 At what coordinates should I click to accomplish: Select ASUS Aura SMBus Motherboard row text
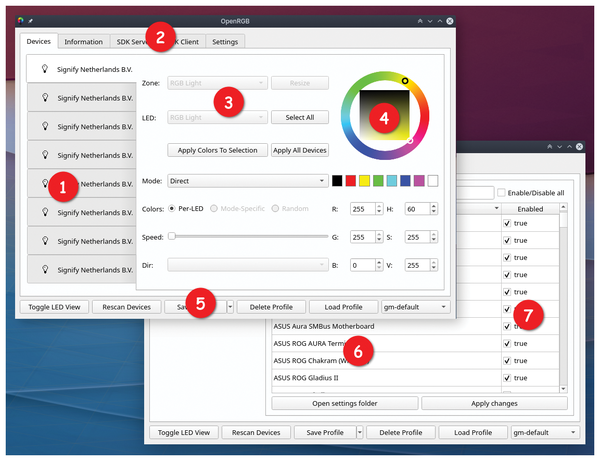[324, 326]
